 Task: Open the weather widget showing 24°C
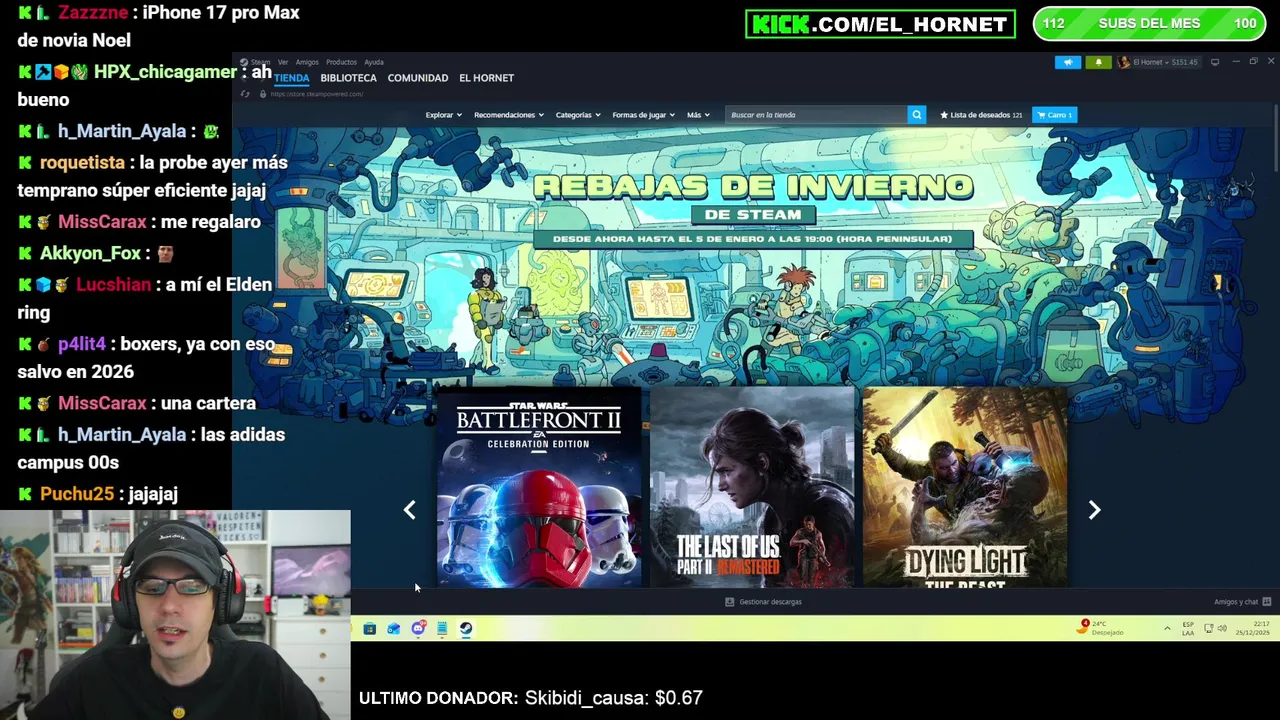(x=1100, y=628)
